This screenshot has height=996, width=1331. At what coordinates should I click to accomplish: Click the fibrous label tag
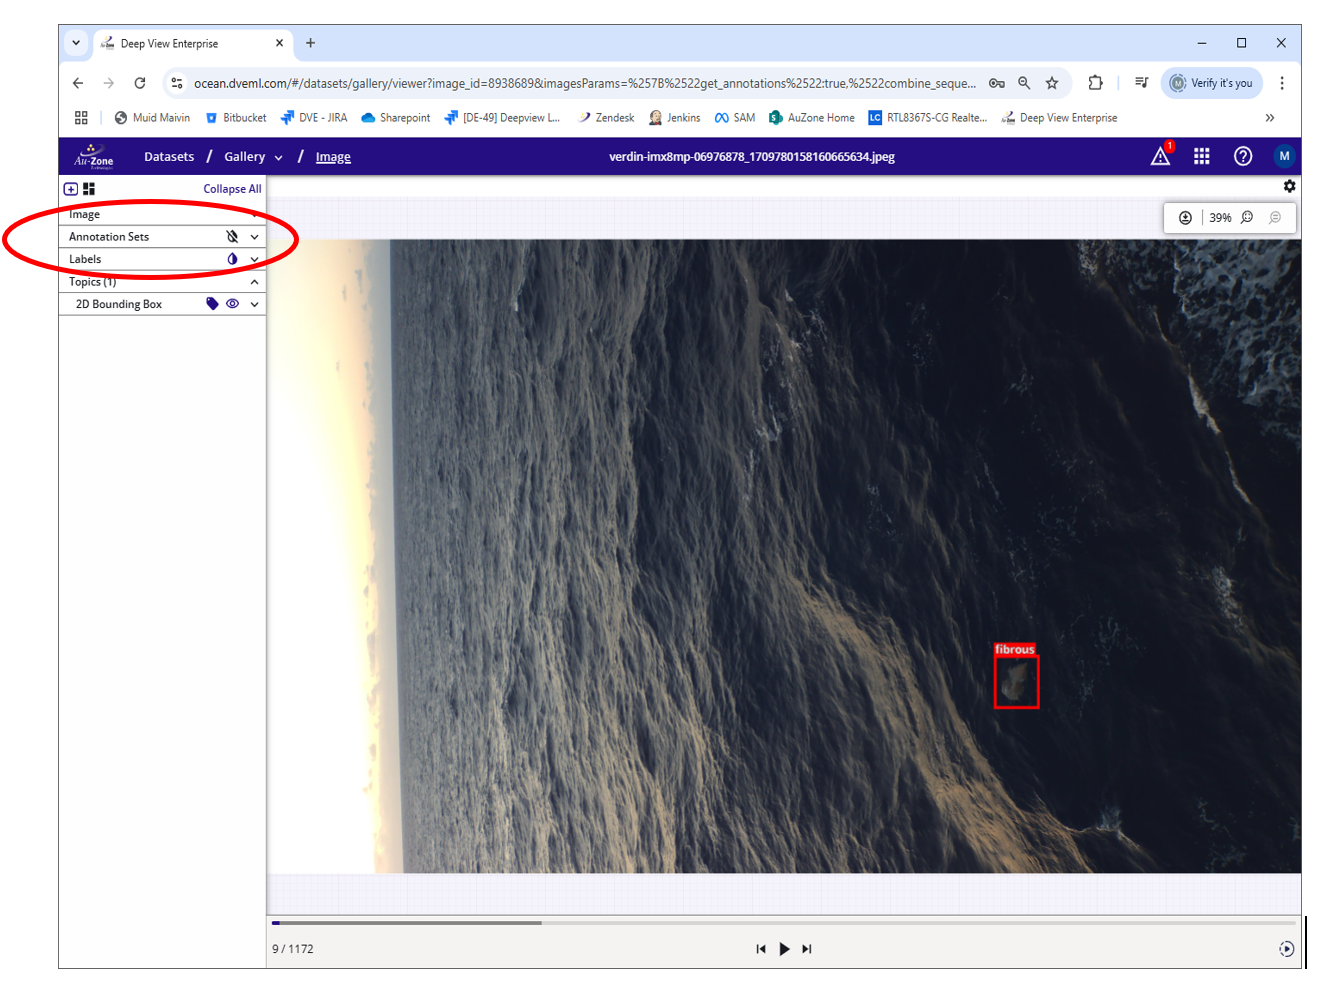point(1014,649)
